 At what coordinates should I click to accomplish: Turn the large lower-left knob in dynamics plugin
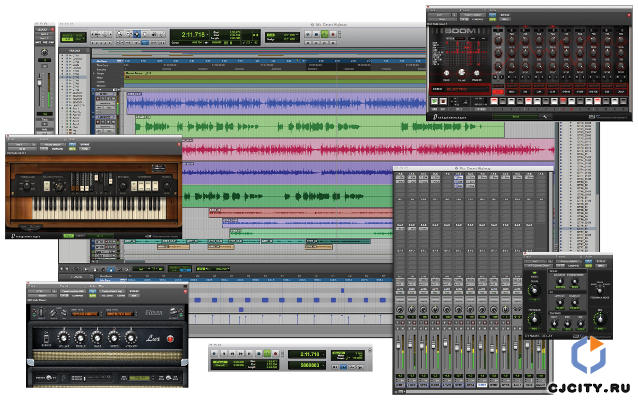(534, 319)
